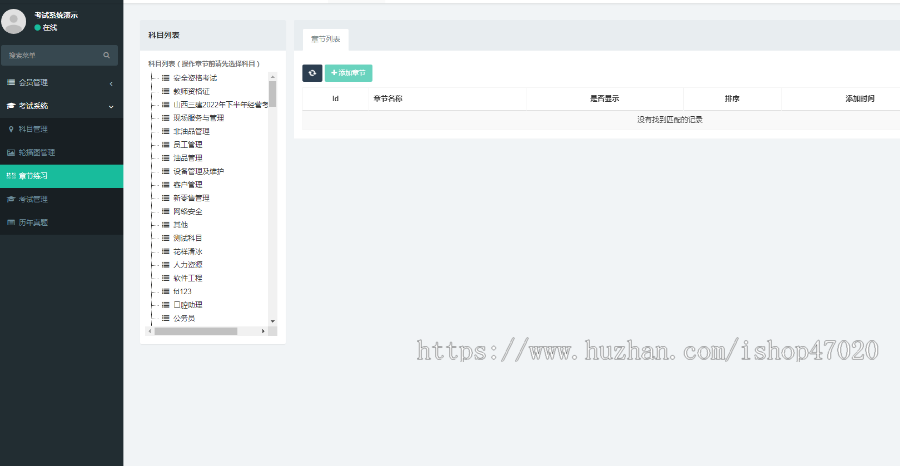Click the 添加章节 button
This screenshot has width=900, height=466.
pos(348,73)
